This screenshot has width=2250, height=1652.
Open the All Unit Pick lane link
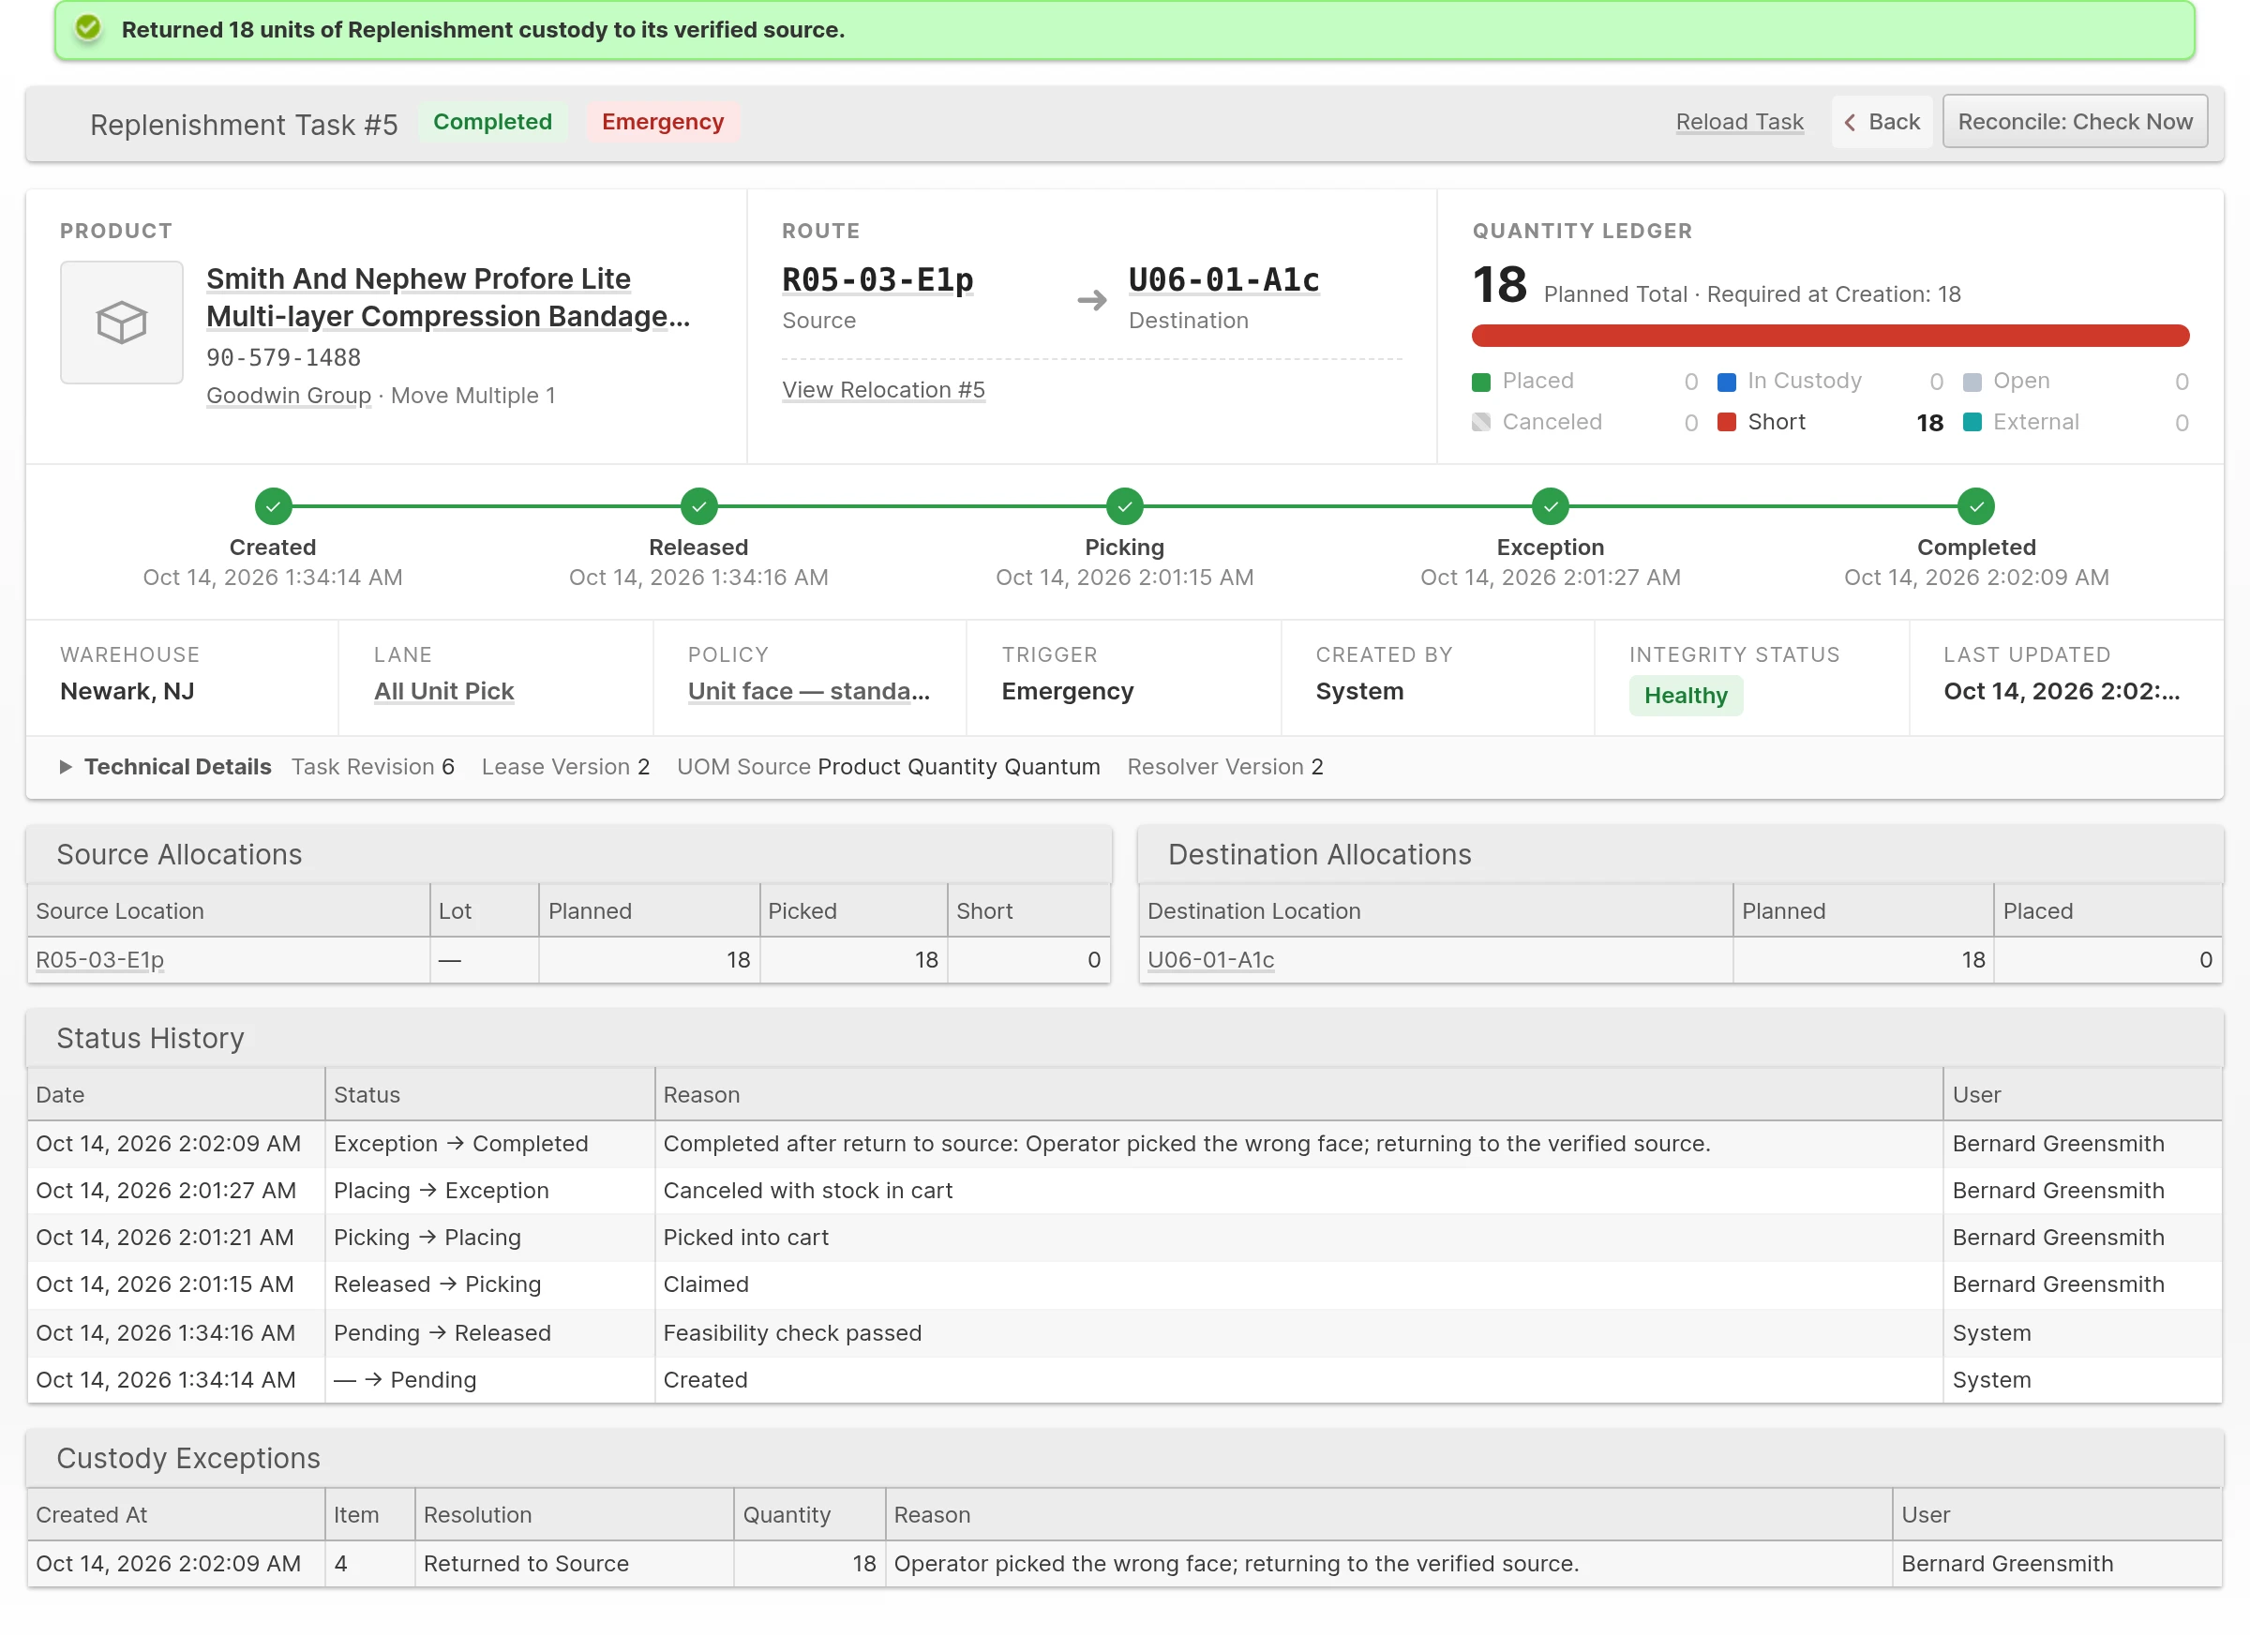tap(444, 691)
